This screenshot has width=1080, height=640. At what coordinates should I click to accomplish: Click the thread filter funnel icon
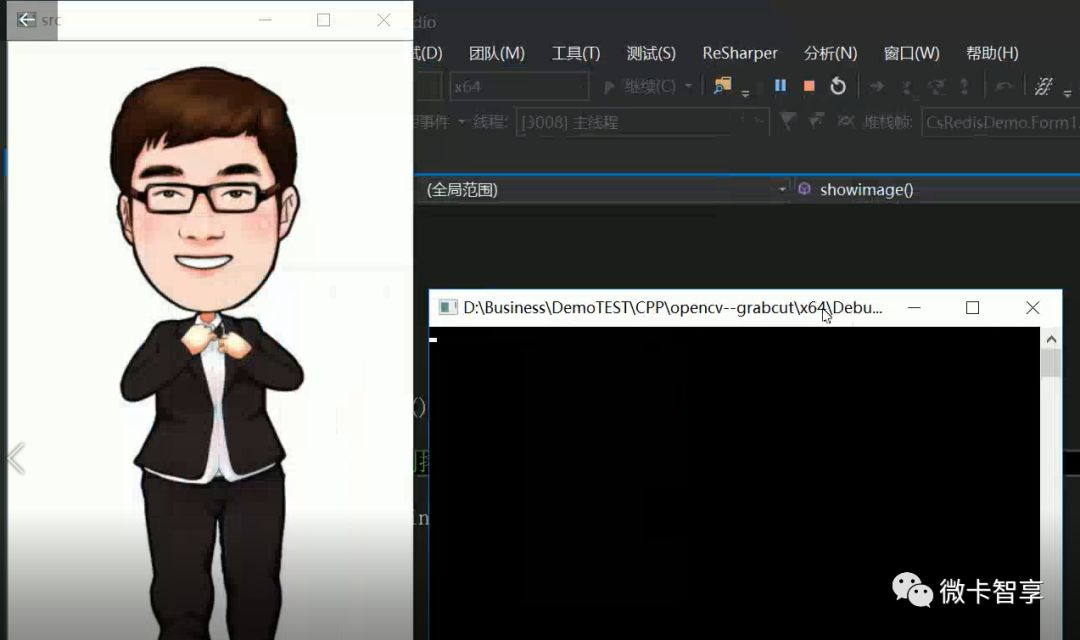pos(787,121)
